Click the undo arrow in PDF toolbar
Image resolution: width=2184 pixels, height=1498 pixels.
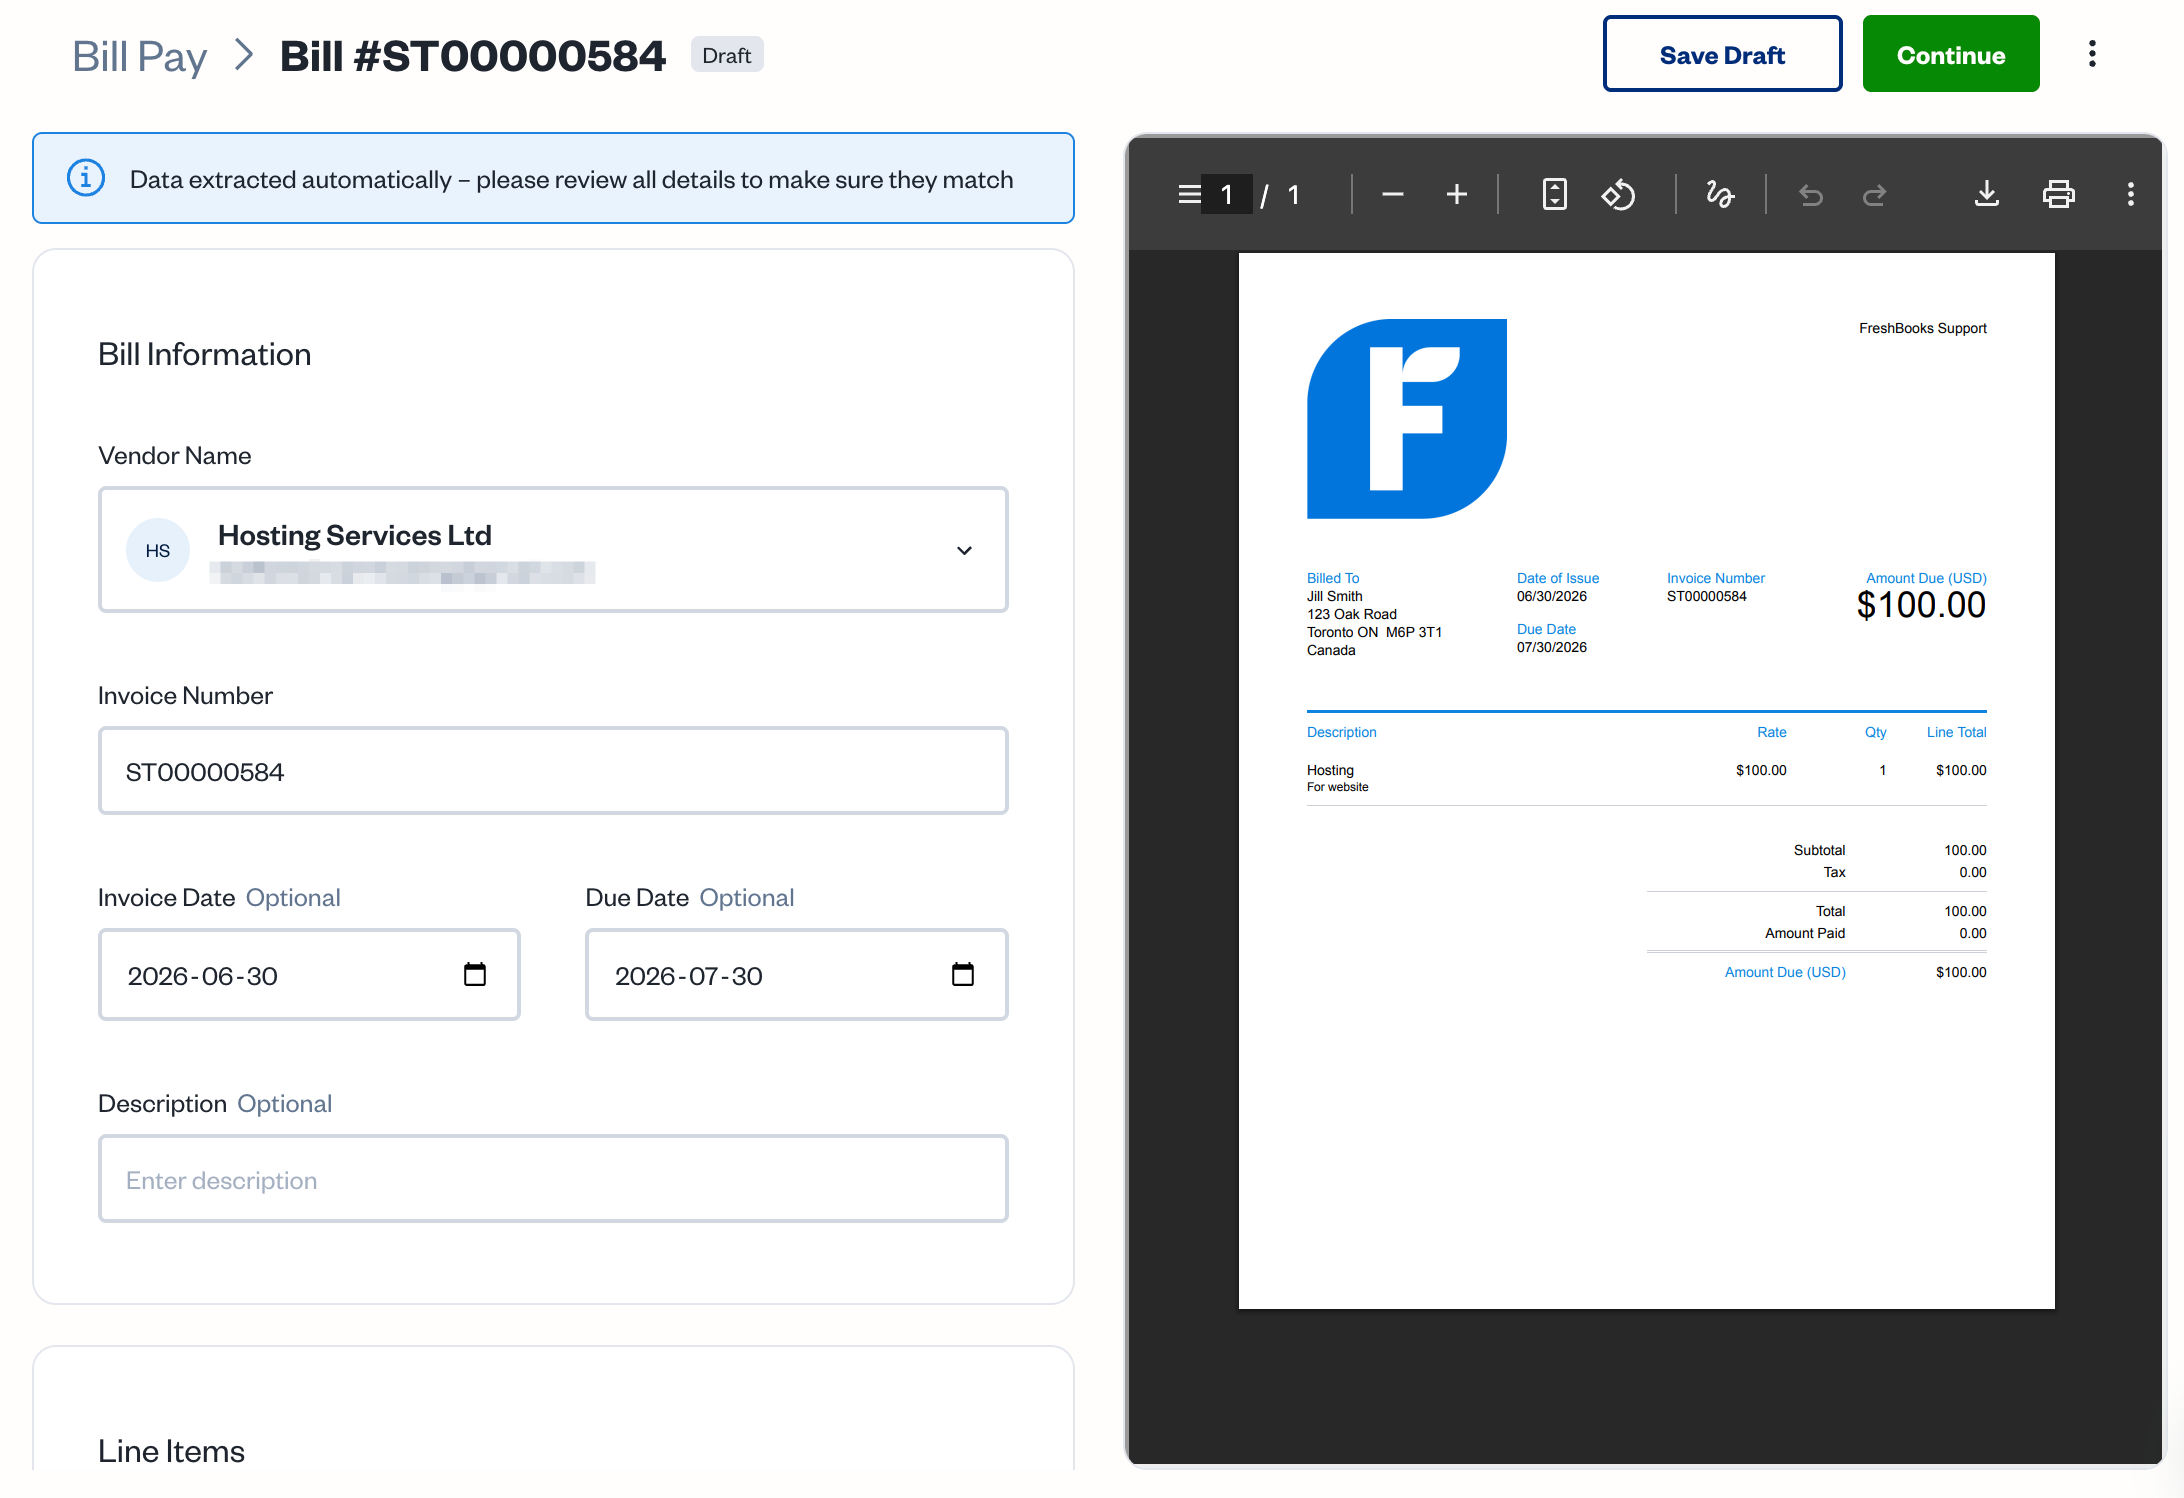tap(1811, 194)
